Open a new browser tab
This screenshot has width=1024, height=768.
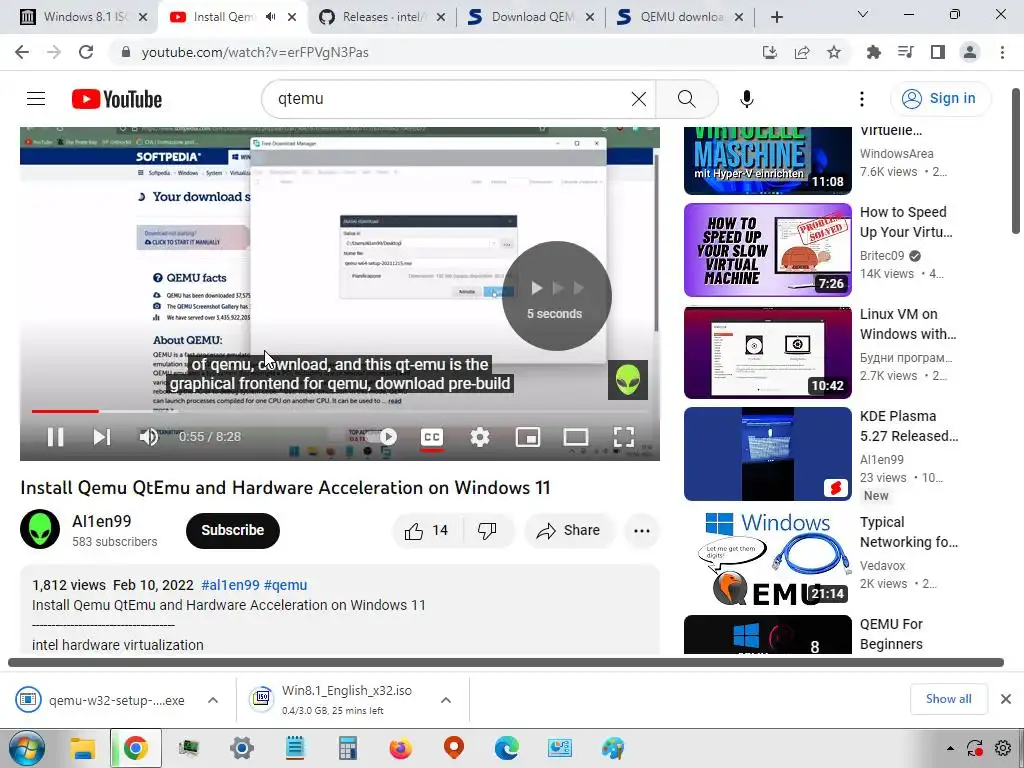pos(776,17)
